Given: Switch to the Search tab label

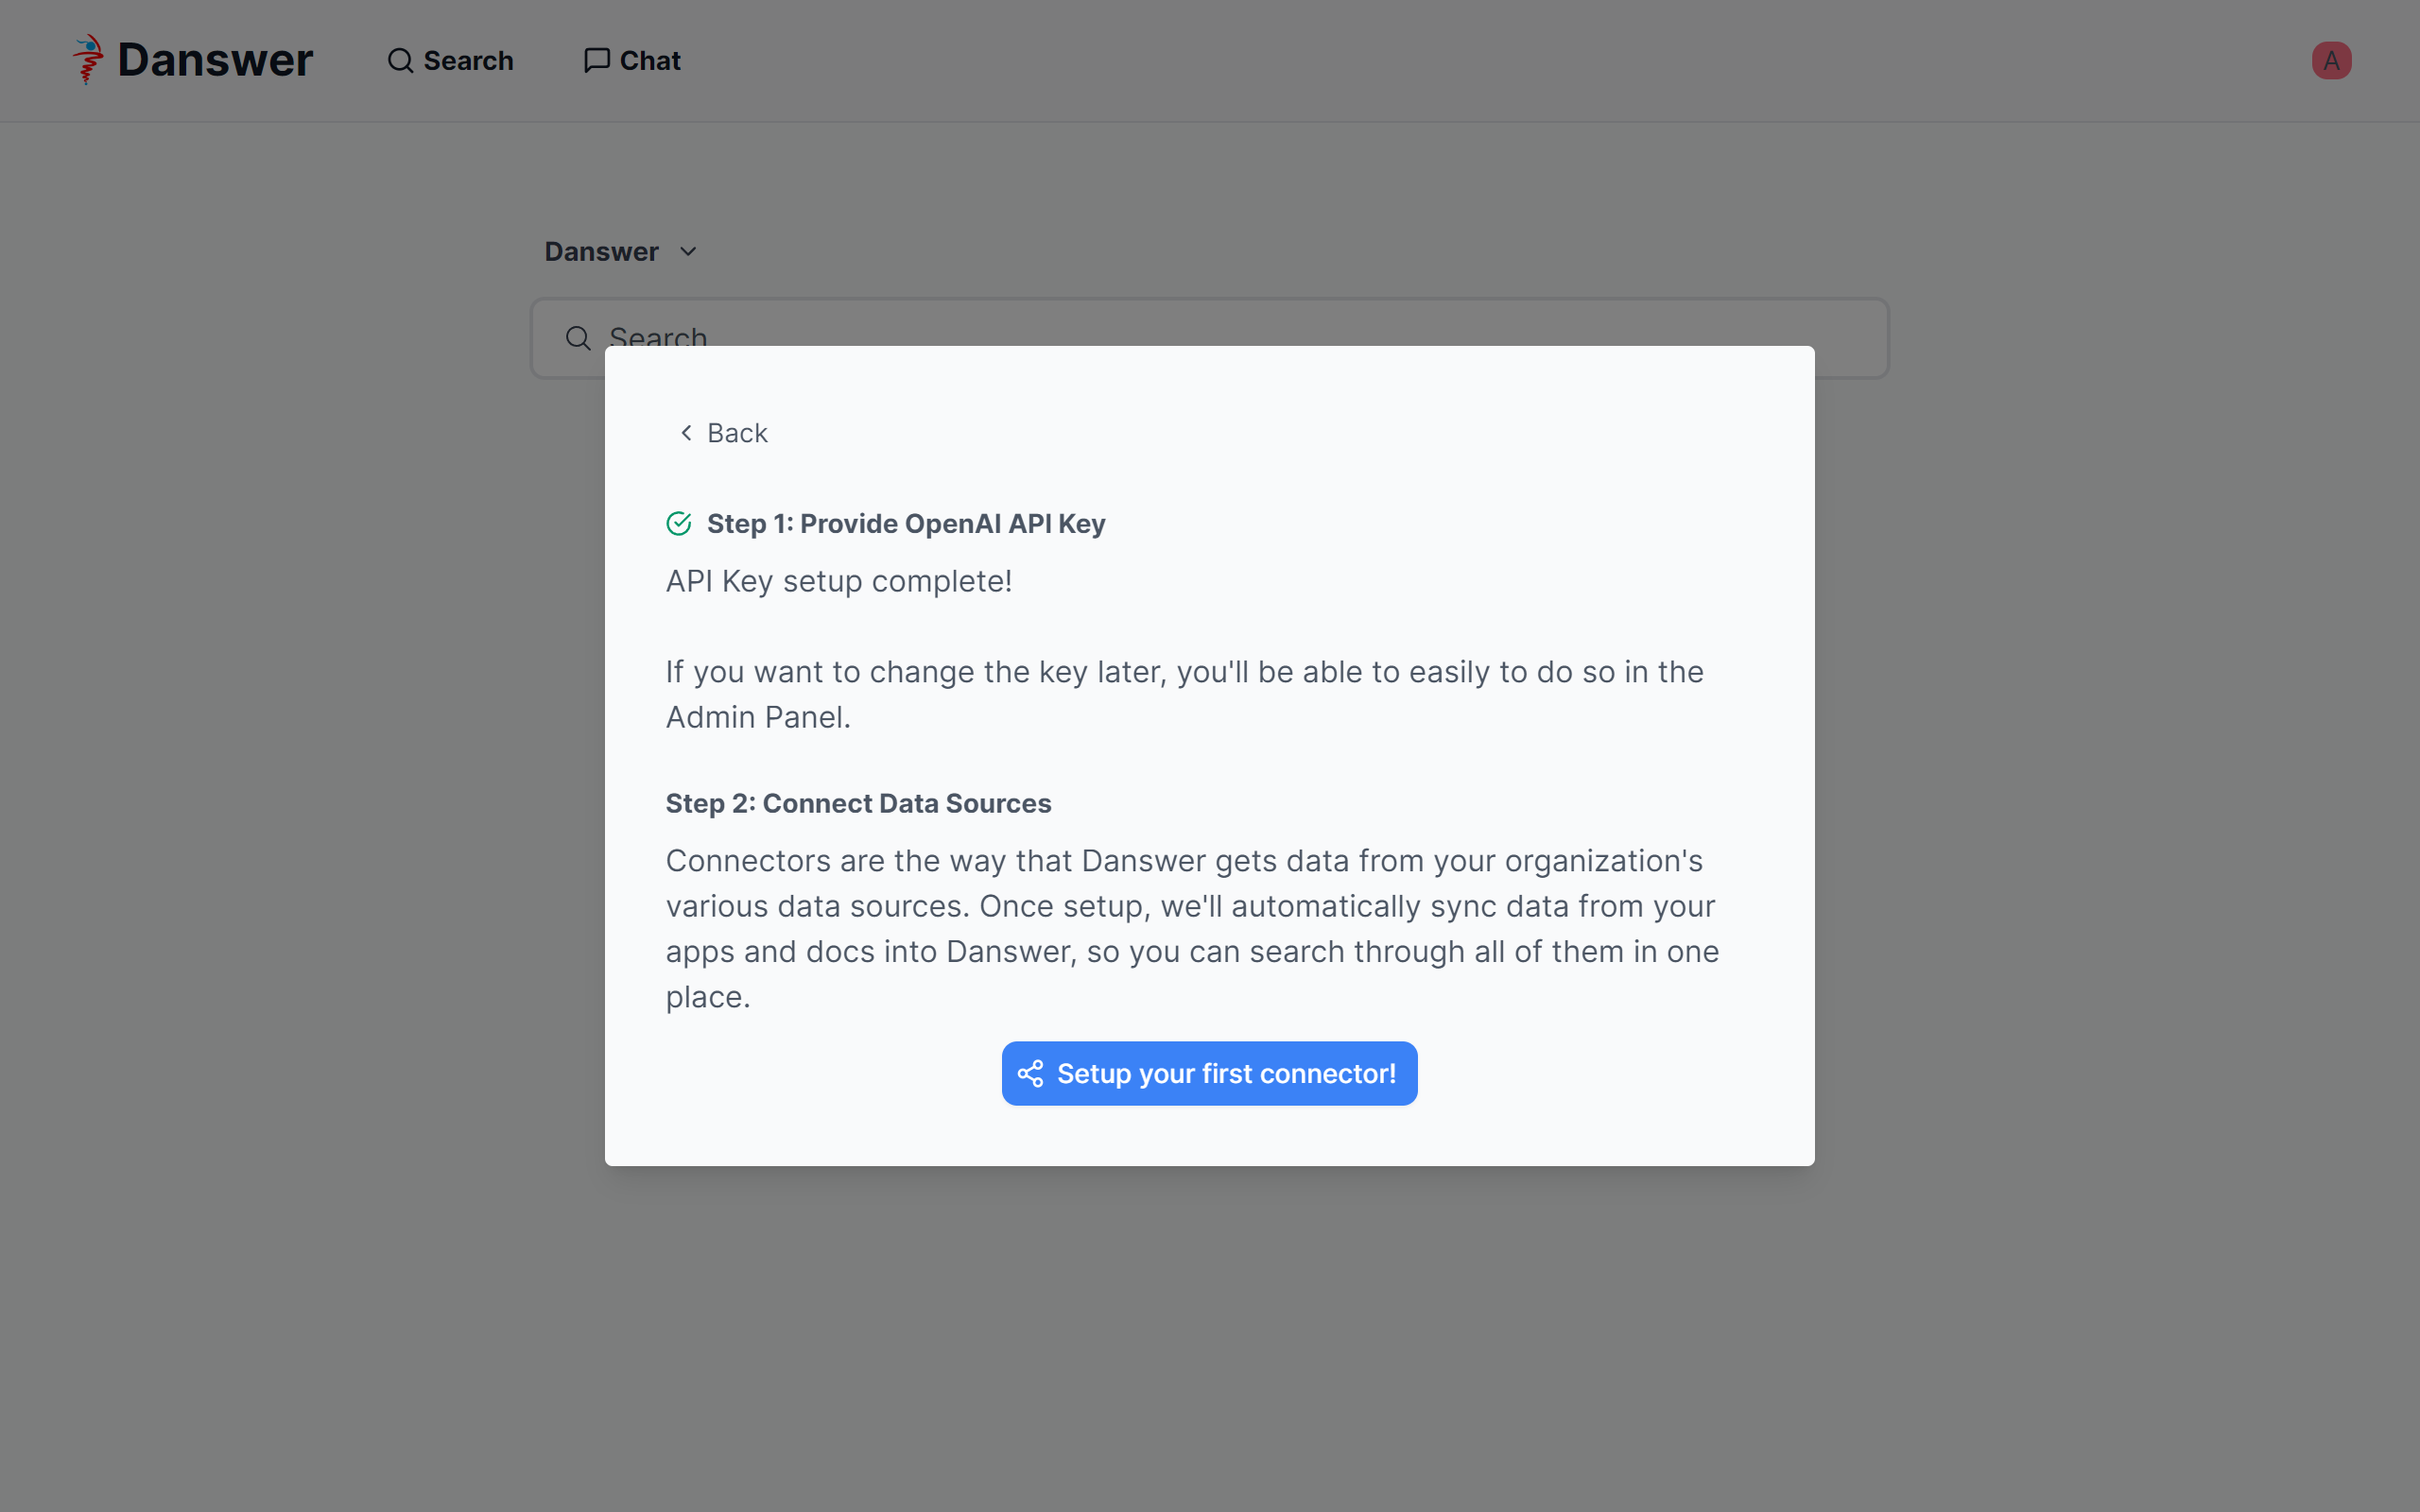Looking at the screenshot, I should coord(468,61).
